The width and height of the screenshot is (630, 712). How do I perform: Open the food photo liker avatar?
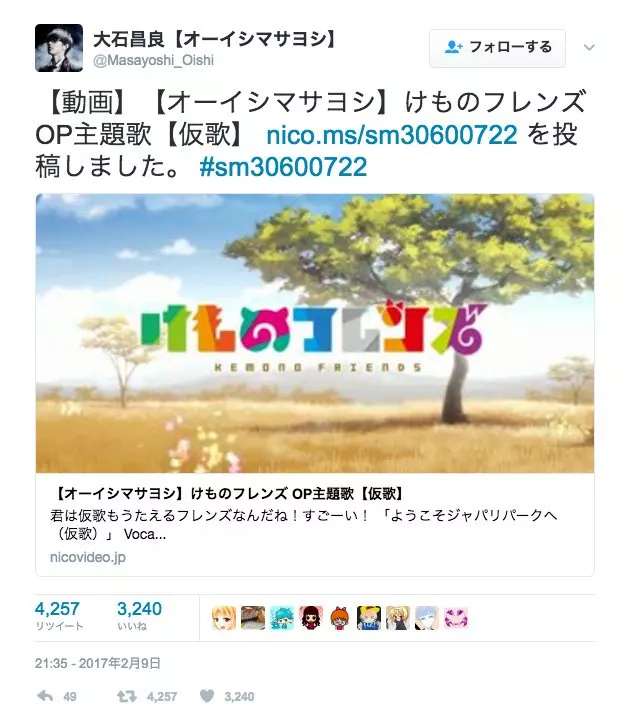tap(253, 618)
